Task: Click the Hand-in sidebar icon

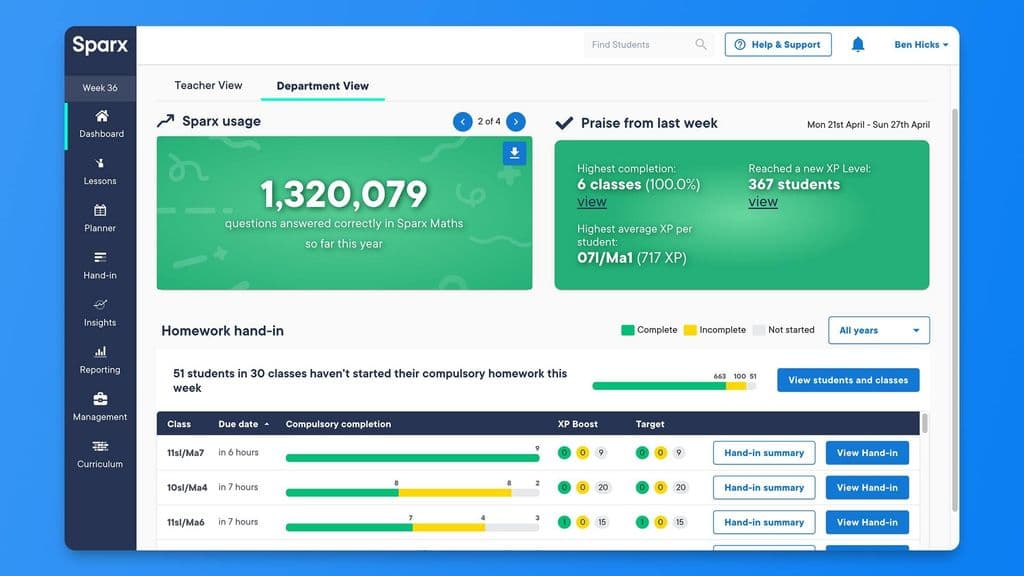Action: (x=99, y=266)
